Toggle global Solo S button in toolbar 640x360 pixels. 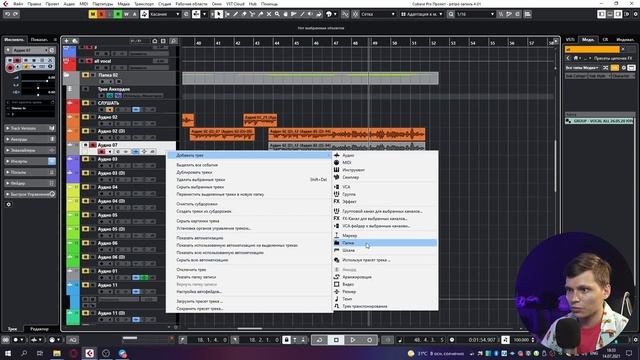[x=102, y=14]
